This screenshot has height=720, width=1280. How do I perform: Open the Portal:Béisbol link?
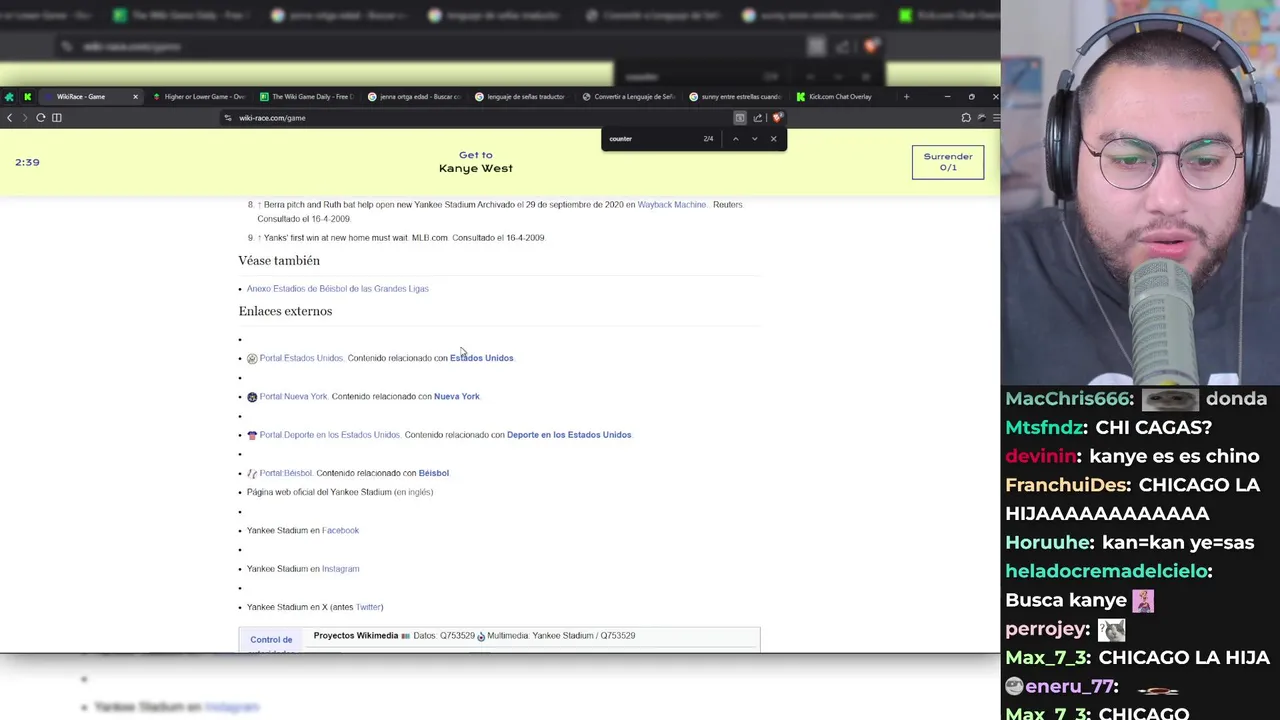tap(286, 473)
